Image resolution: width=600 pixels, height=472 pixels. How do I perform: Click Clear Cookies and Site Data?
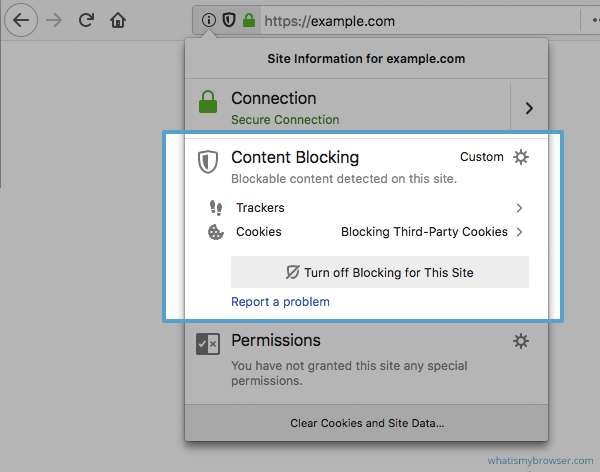point(367,423)
